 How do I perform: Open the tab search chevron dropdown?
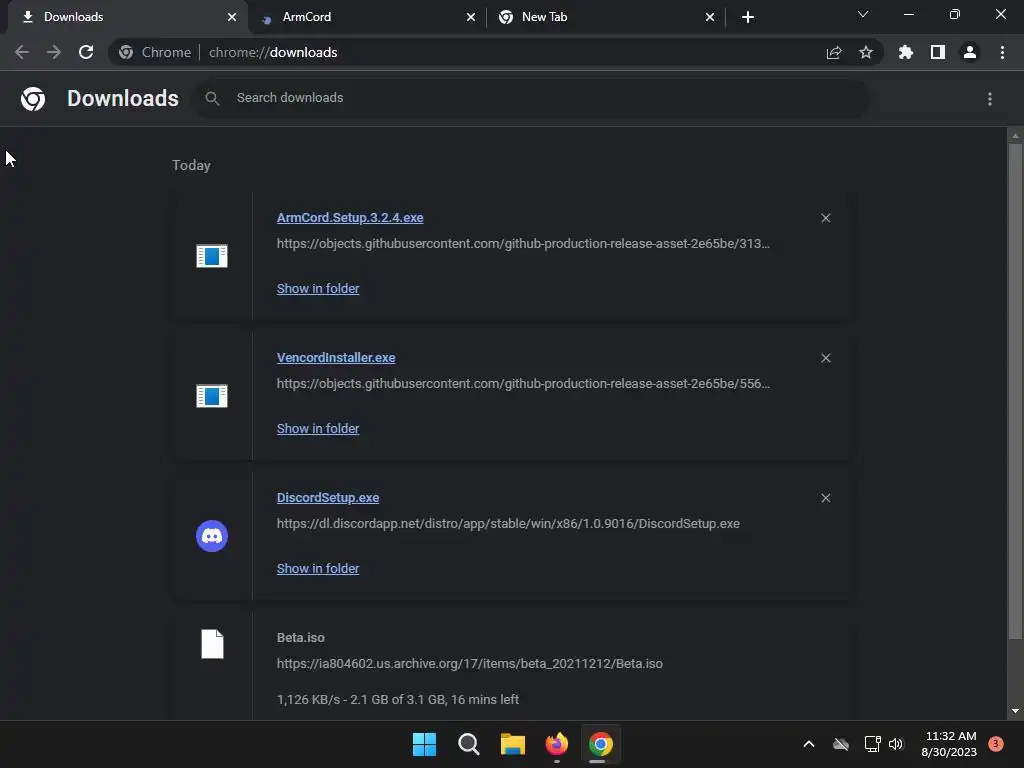click(863, 14)
